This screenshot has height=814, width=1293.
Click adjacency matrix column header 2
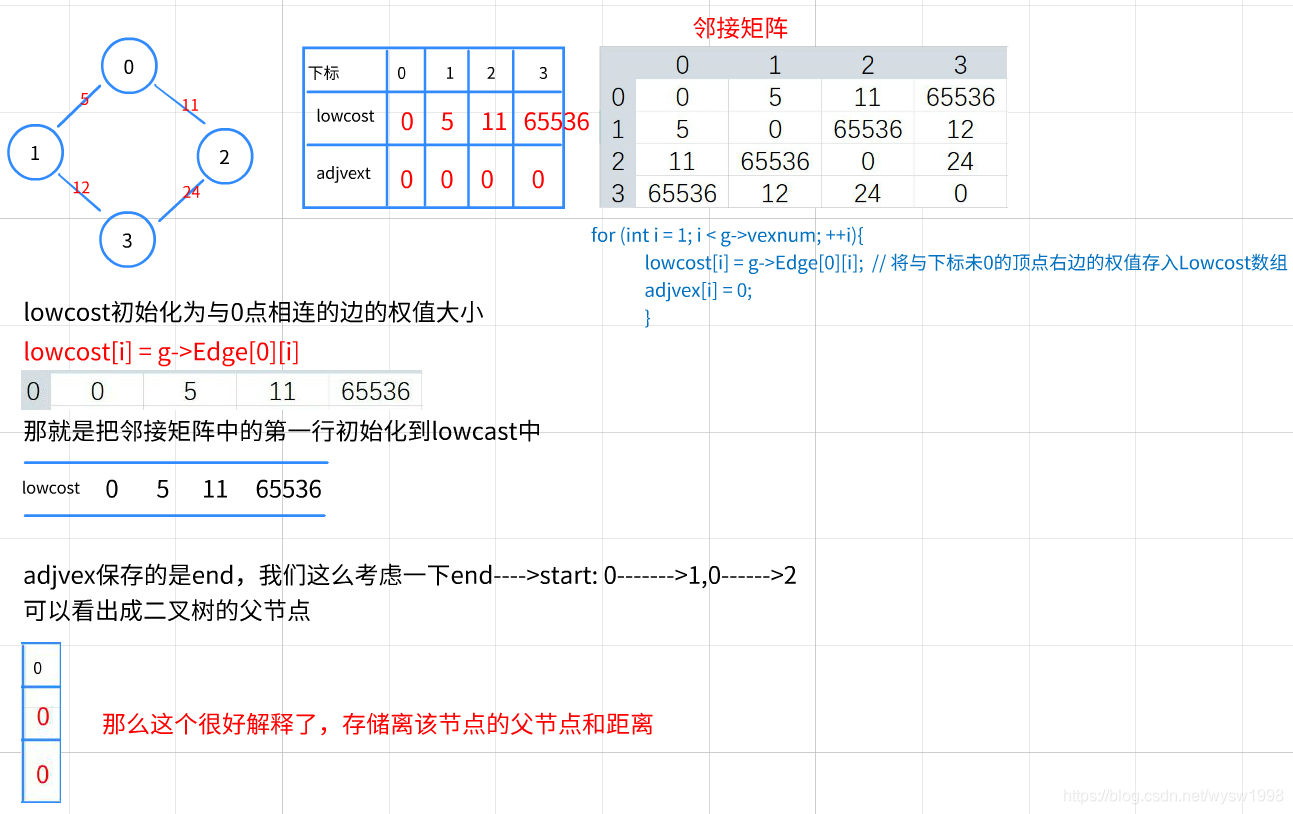pyautogui.click(x=867, y=65)
